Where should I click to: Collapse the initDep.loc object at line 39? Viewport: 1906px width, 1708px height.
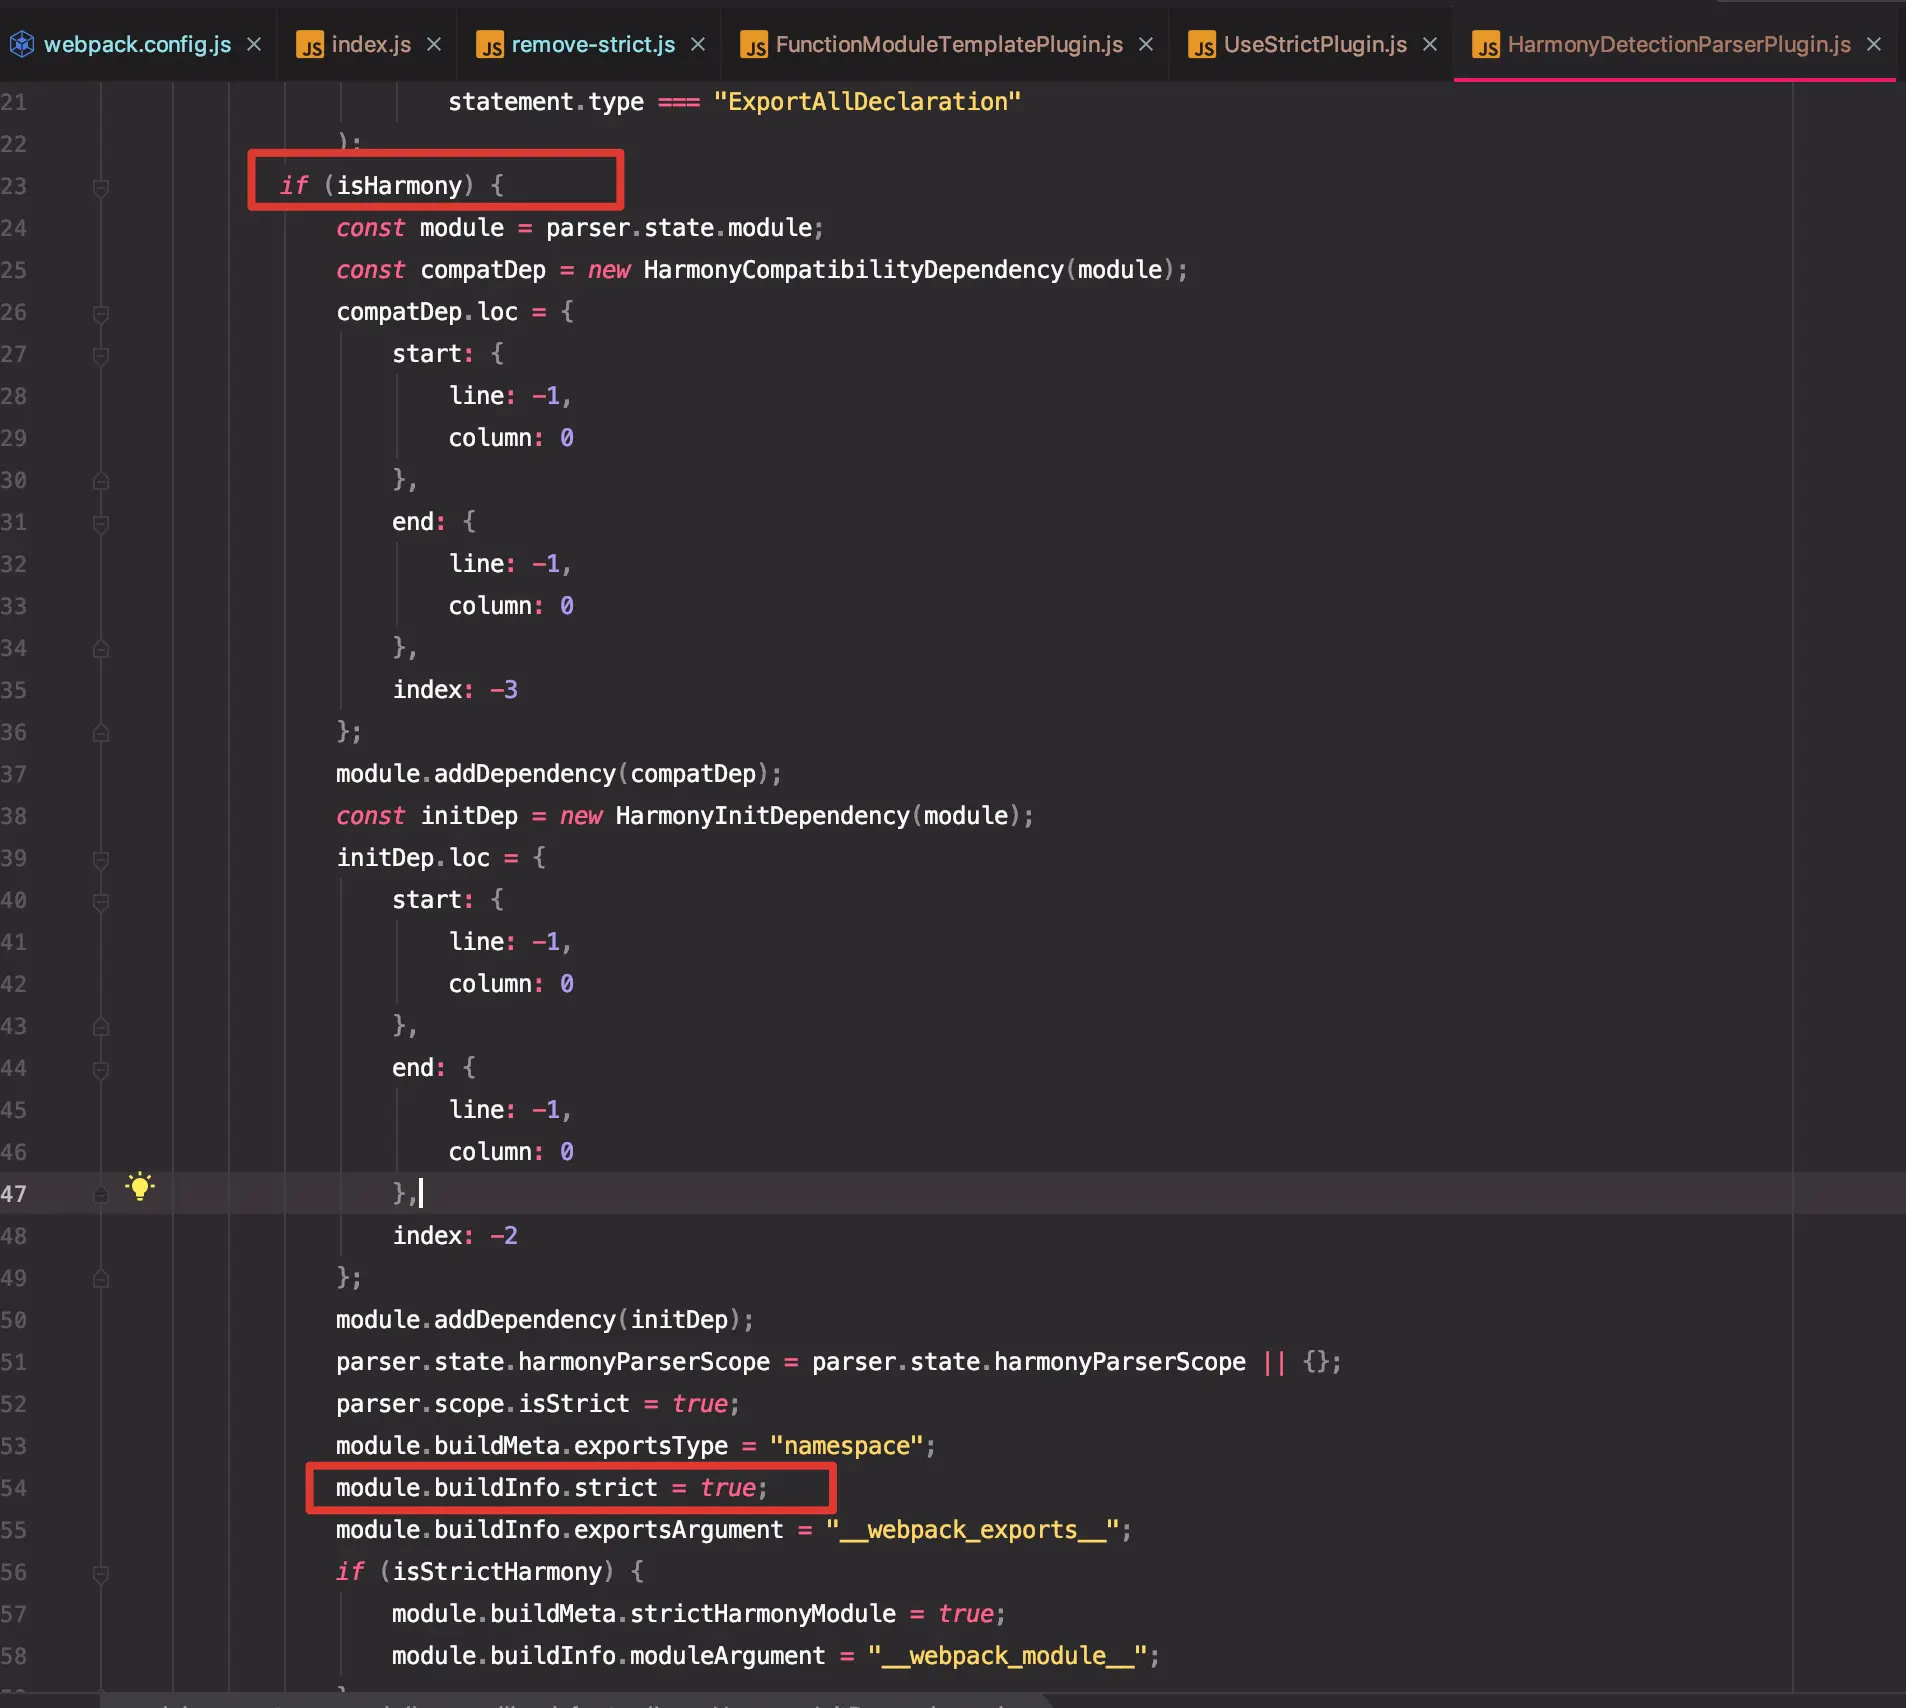[x=101, y=859]
